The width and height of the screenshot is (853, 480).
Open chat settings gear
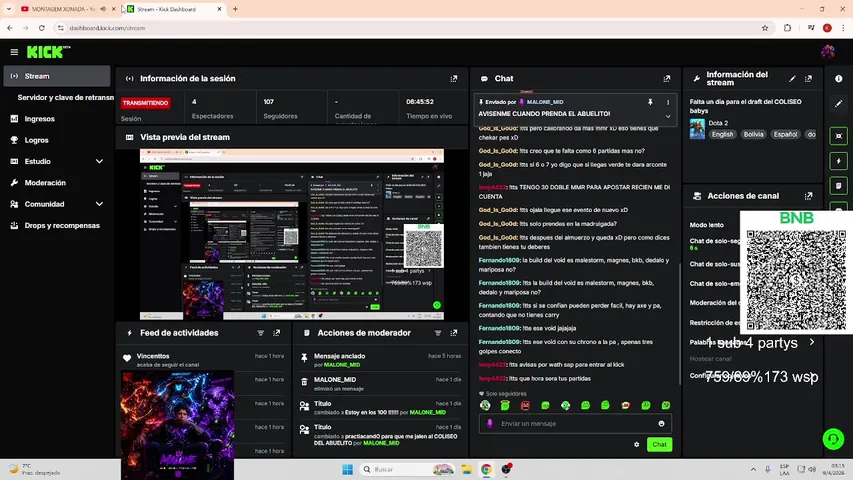click(636, 445)
